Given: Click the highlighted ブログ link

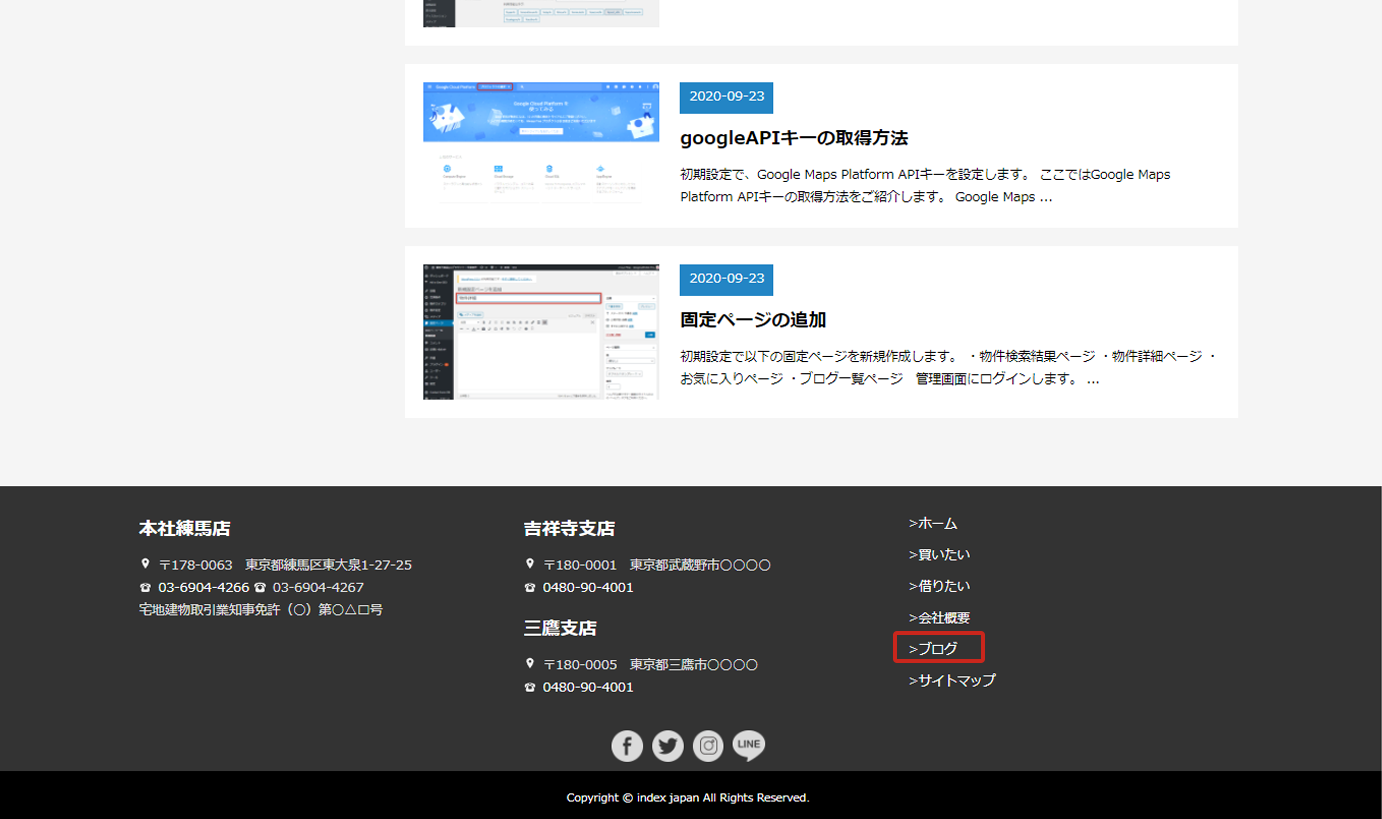Looking at the screenshot, I should coord(938,648).
